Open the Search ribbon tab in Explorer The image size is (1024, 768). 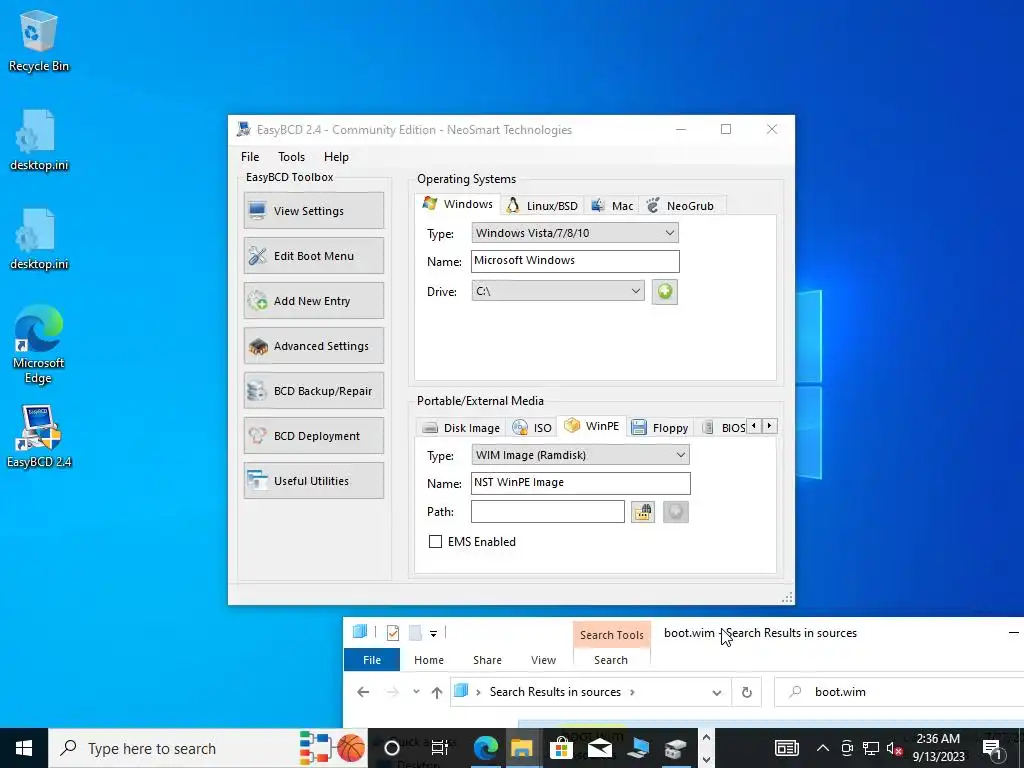point(611,660)
